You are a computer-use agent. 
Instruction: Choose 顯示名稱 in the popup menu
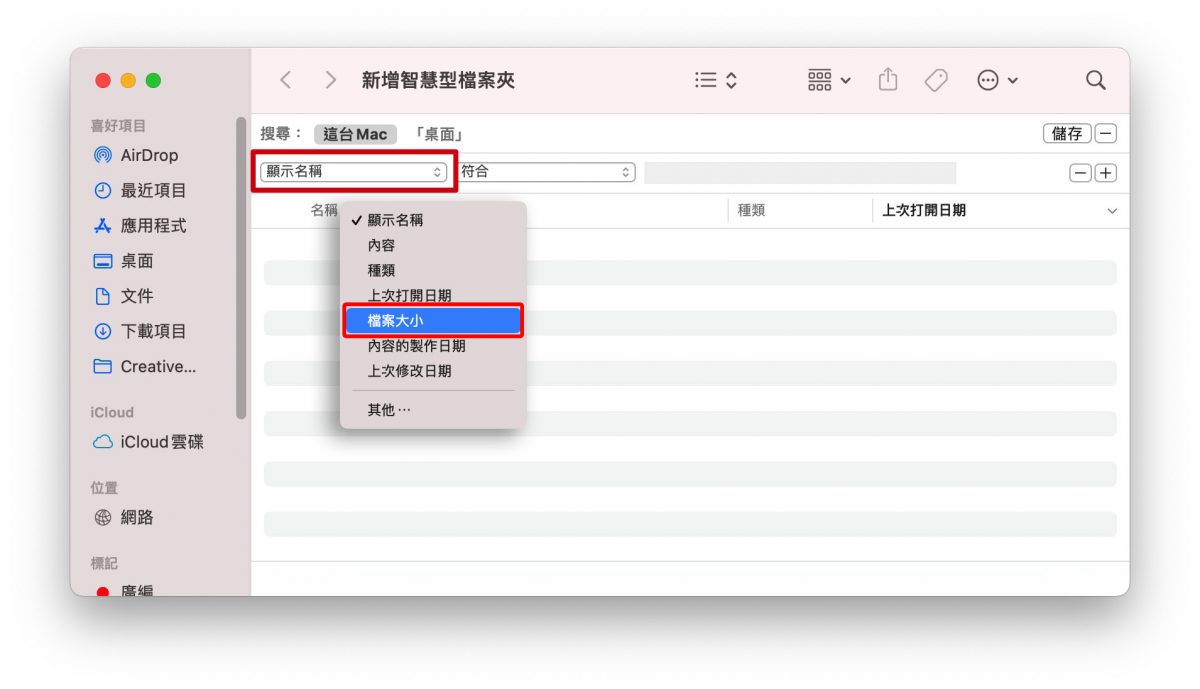pyautogui.click(x=432, y=220)
